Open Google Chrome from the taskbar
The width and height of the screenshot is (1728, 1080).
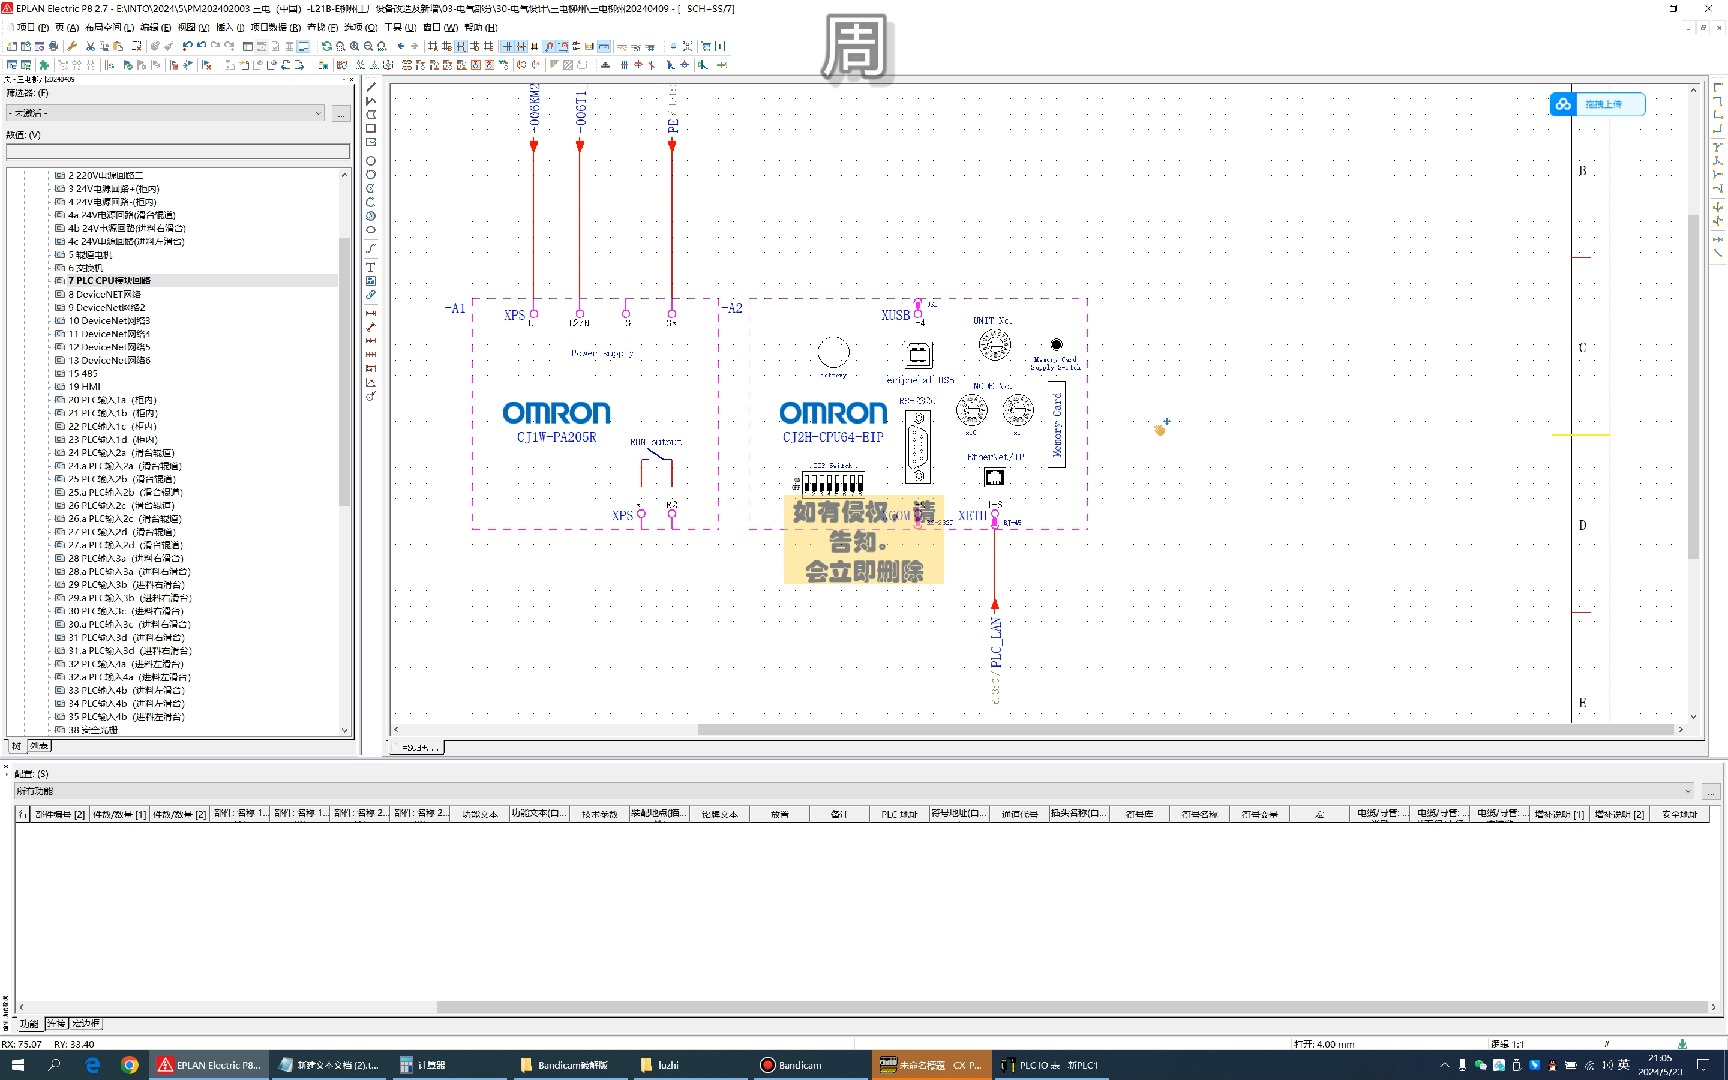point(130,1065)
